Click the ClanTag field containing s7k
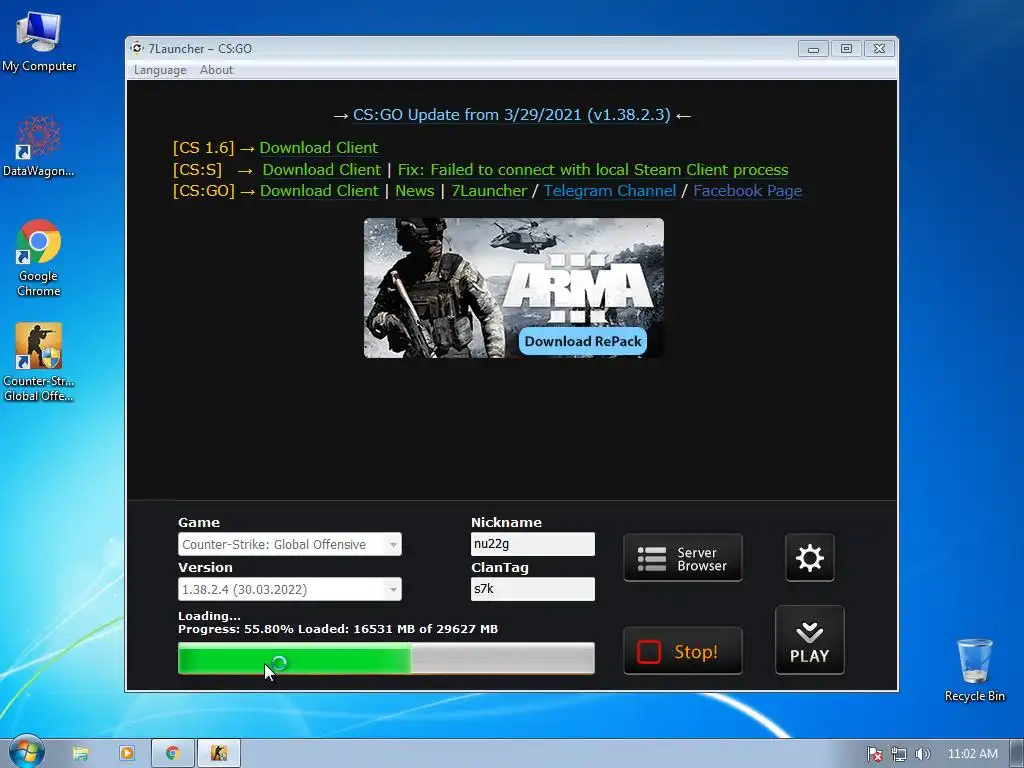The width and height of the screenshot is (1024, 768). 532,589
